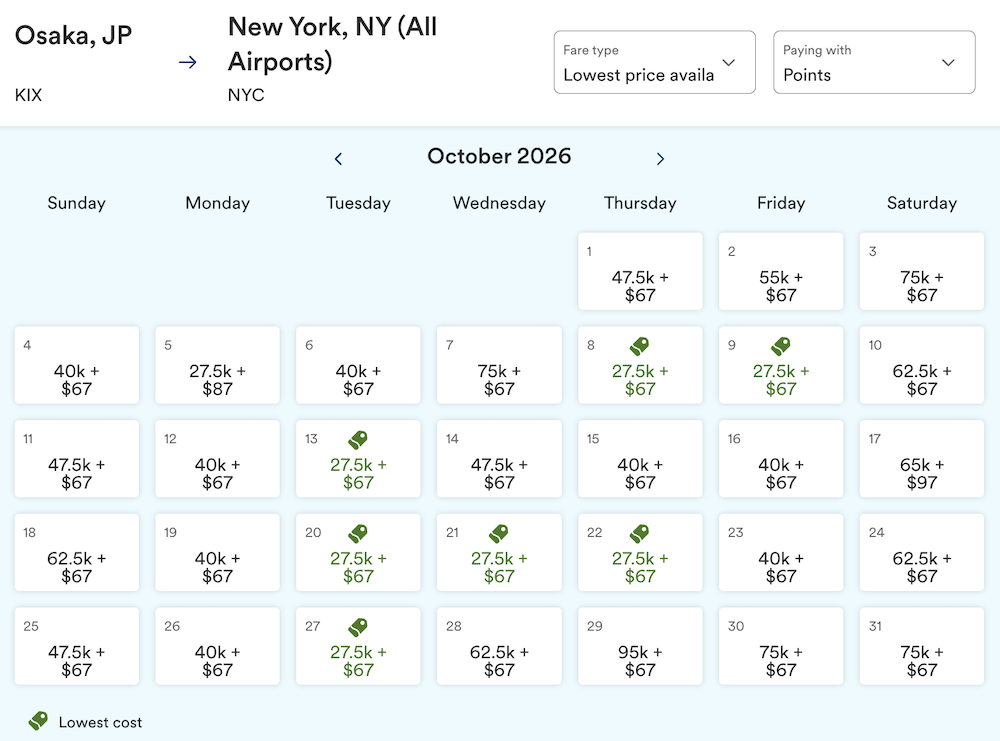Click the lowest cost tag on October 21
Viewport: 1000px width, 741px height.
[x=498, y=534]
